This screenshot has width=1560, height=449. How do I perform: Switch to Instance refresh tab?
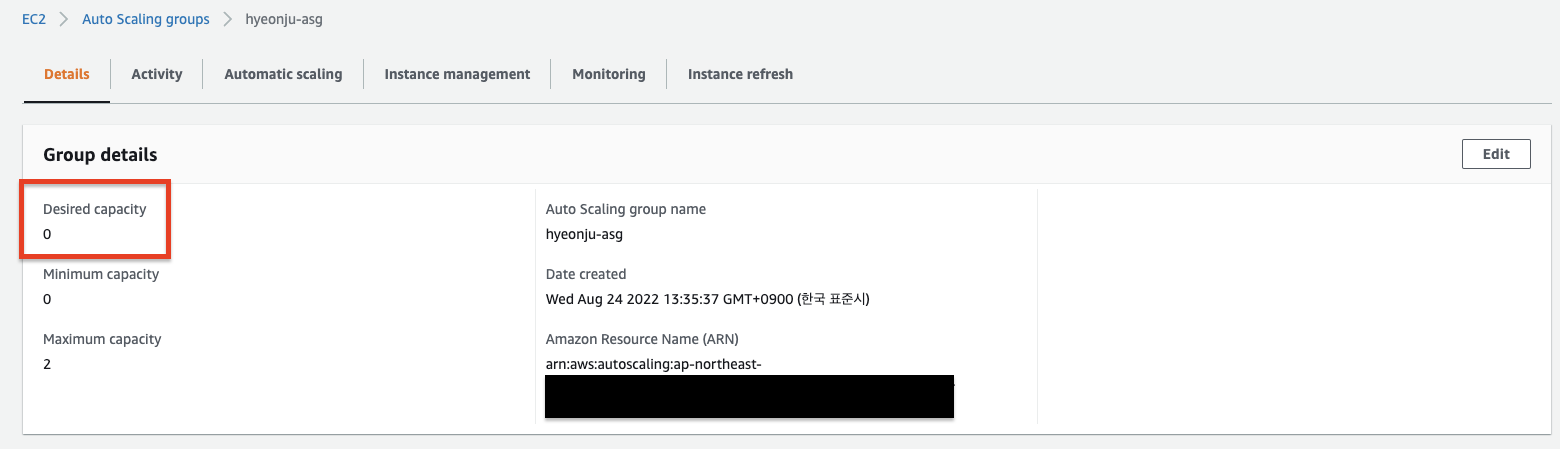(740, 74)
